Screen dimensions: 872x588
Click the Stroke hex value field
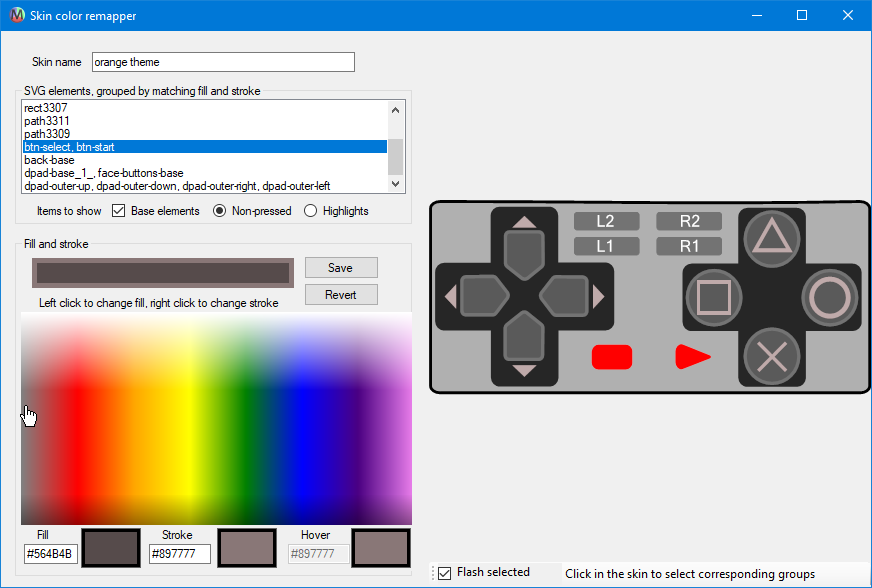[180, 554]
